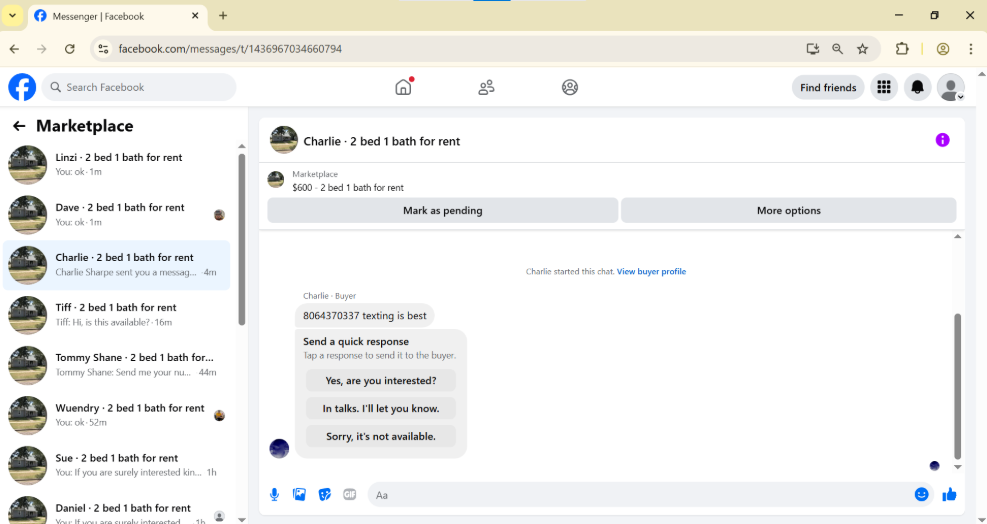Screen dimensions: 987x524
Task: Open the Linzi conversation
Action: click(x=116, y=164)
